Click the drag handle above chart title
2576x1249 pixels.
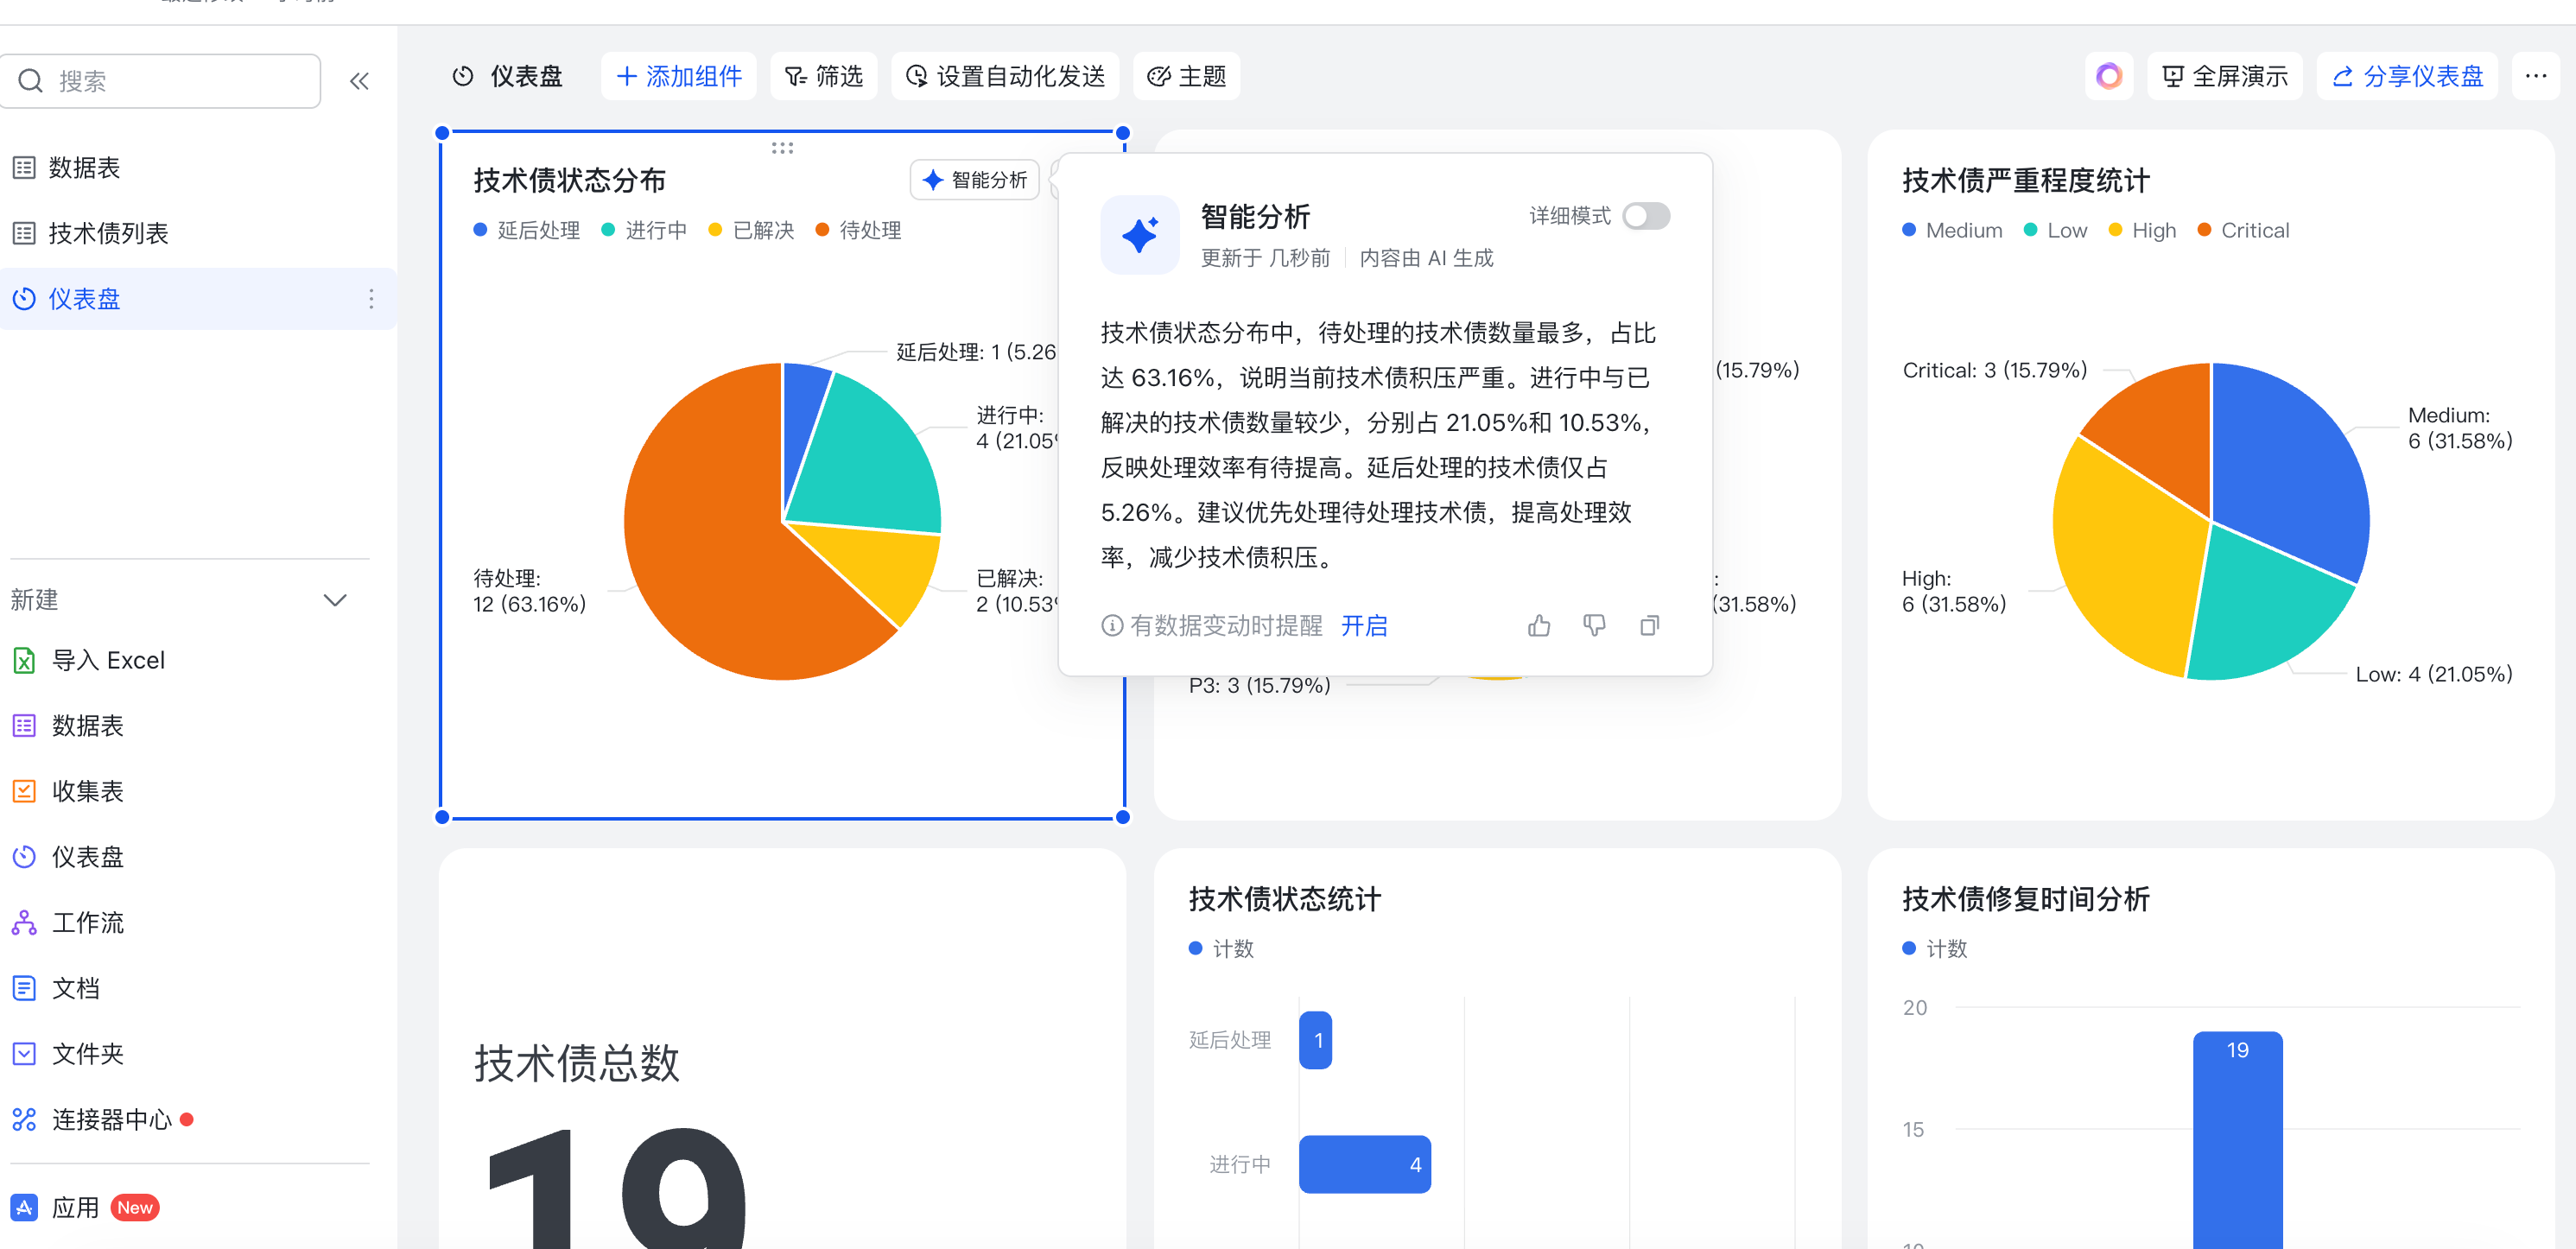782,148
